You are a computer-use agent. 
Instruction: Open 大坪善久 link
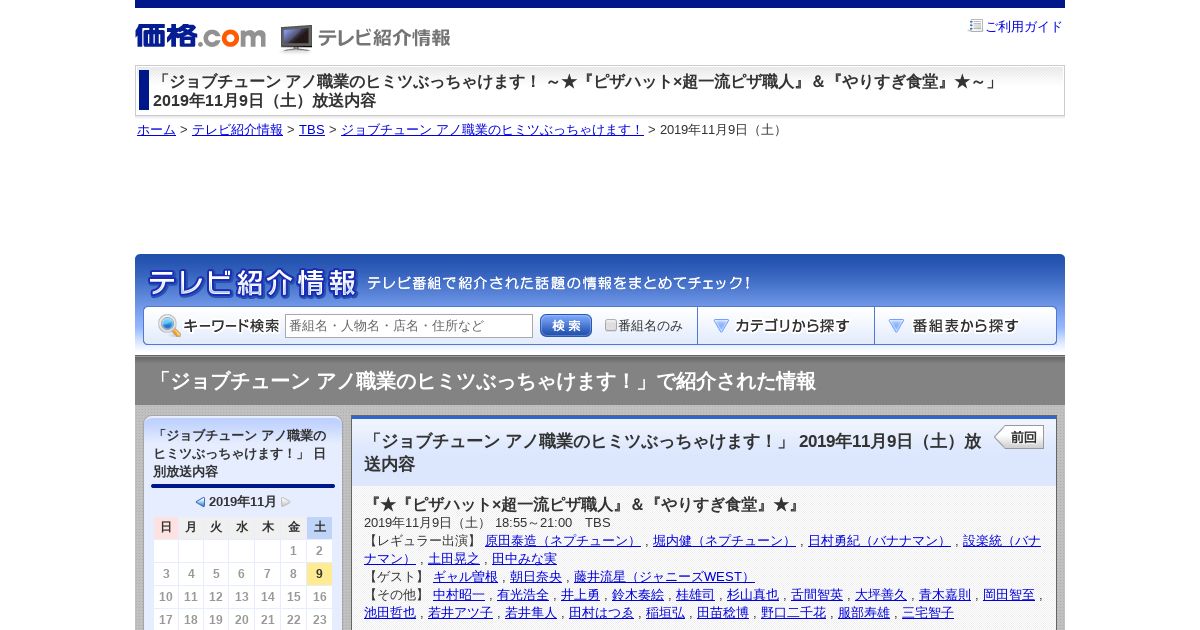coord(881,595)
